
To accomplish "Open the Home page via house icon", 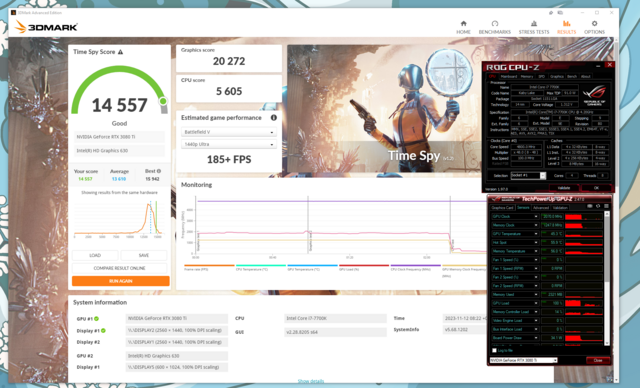I will [463, 24].
